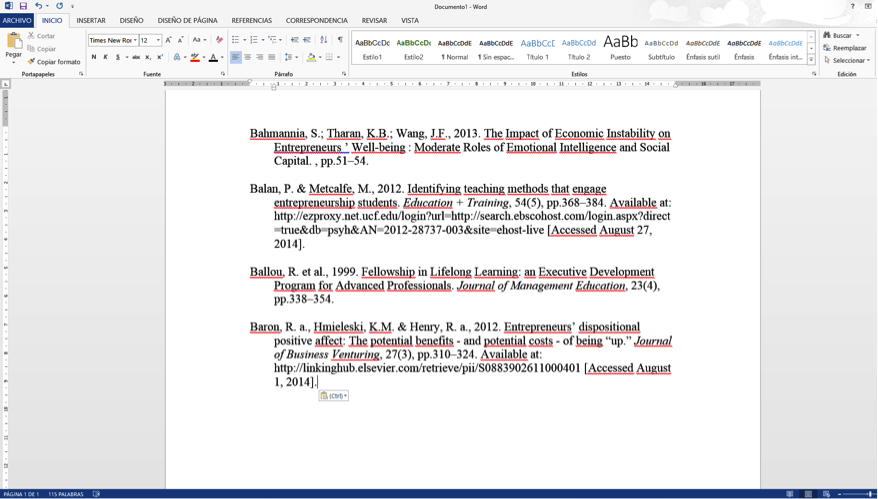Switch to the CORRESPONDENCIA tab
Viewport: 878px width, 499px height.
pyautogui.click(x=316, y=20)
